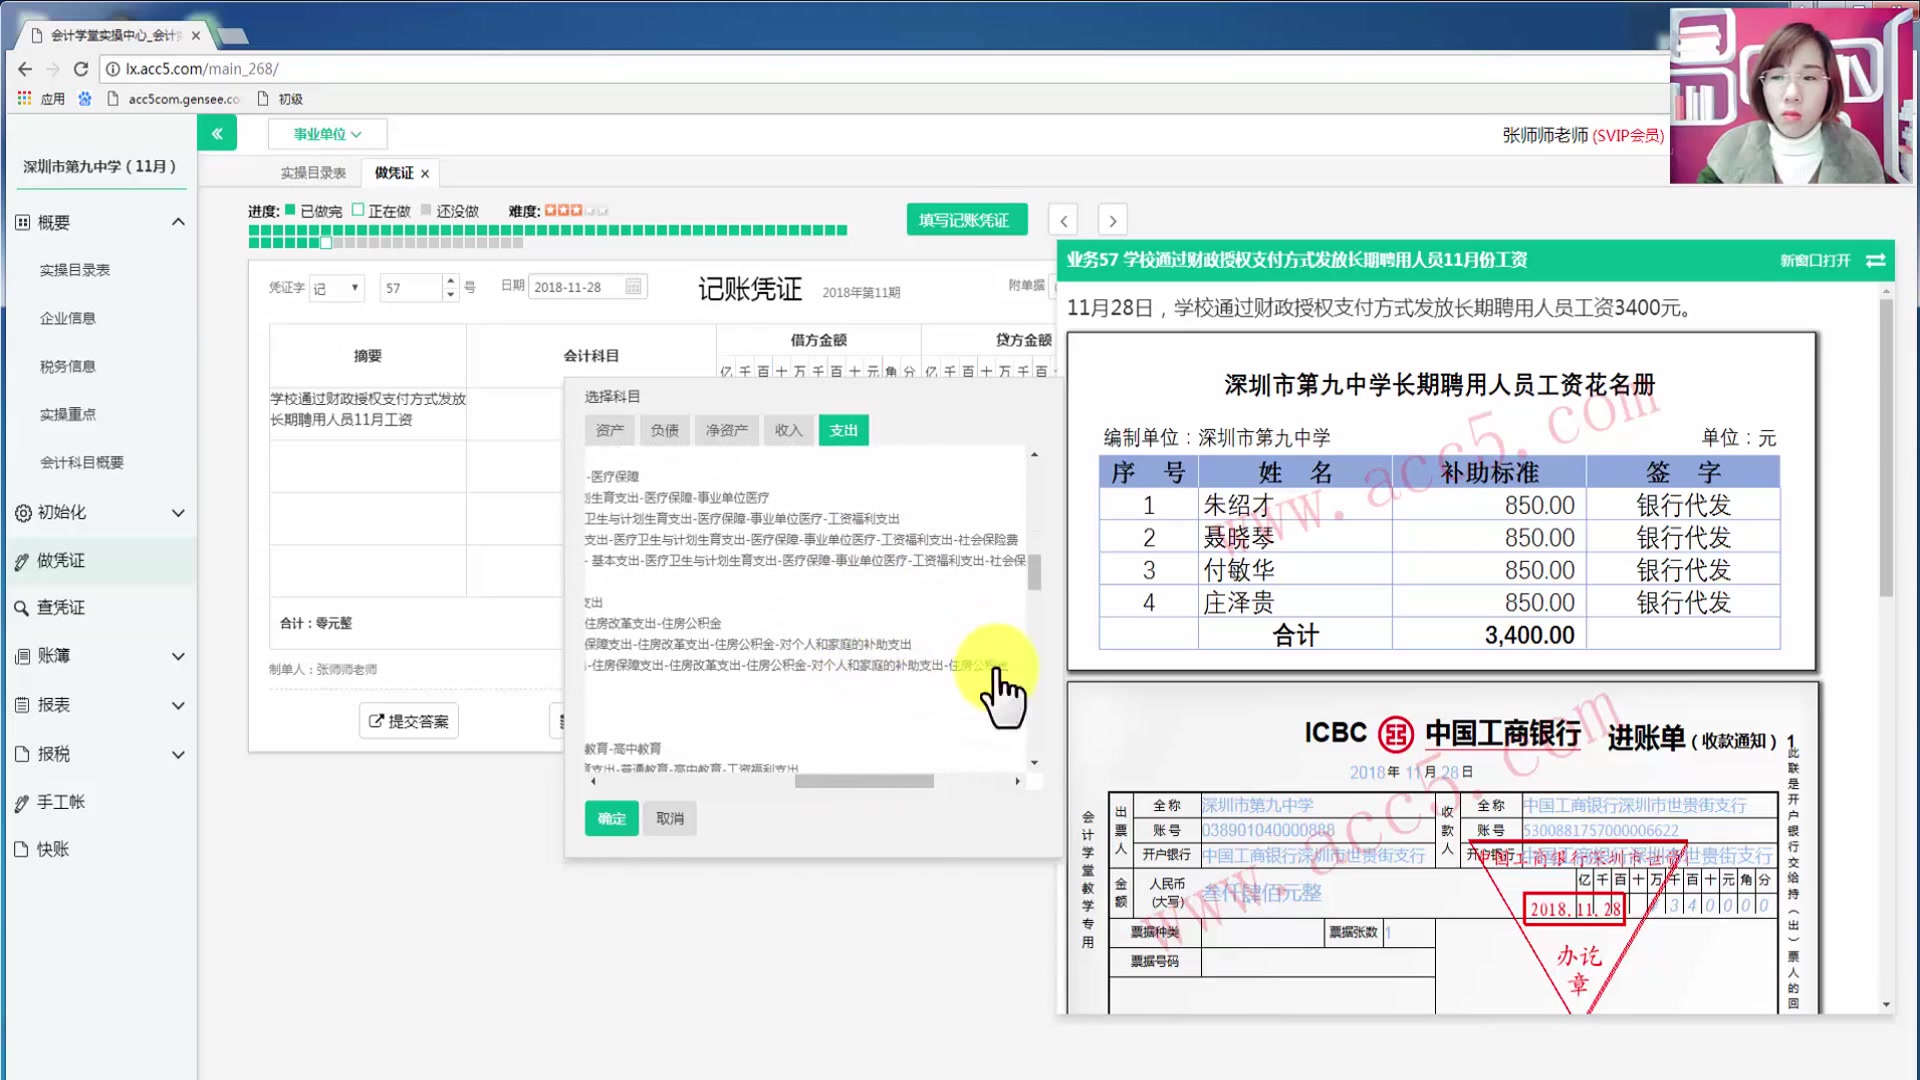Increment the voucher number stepper

451,281
